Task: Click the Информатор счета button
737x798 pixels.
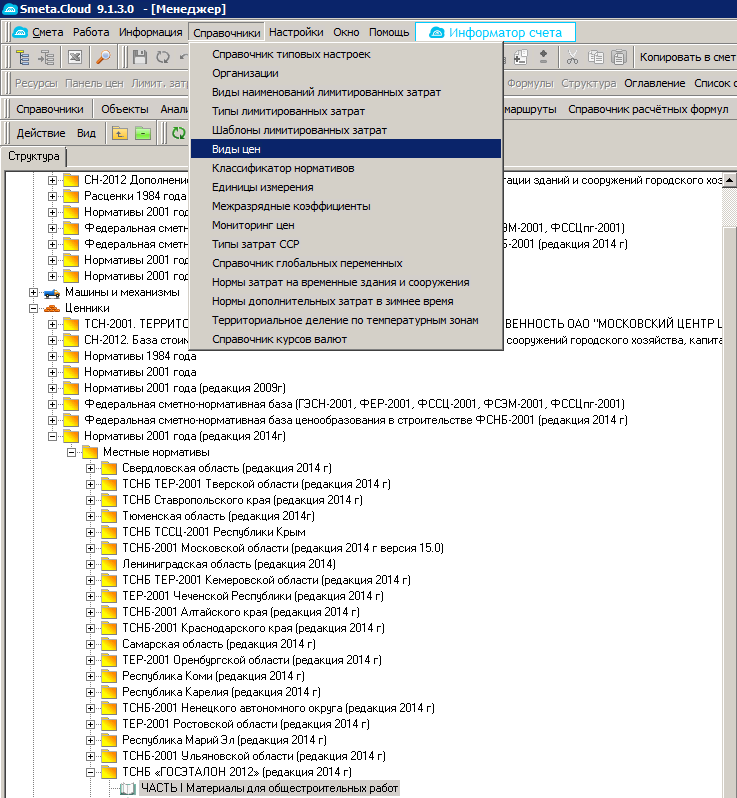Action: click(x=496, y=33)
